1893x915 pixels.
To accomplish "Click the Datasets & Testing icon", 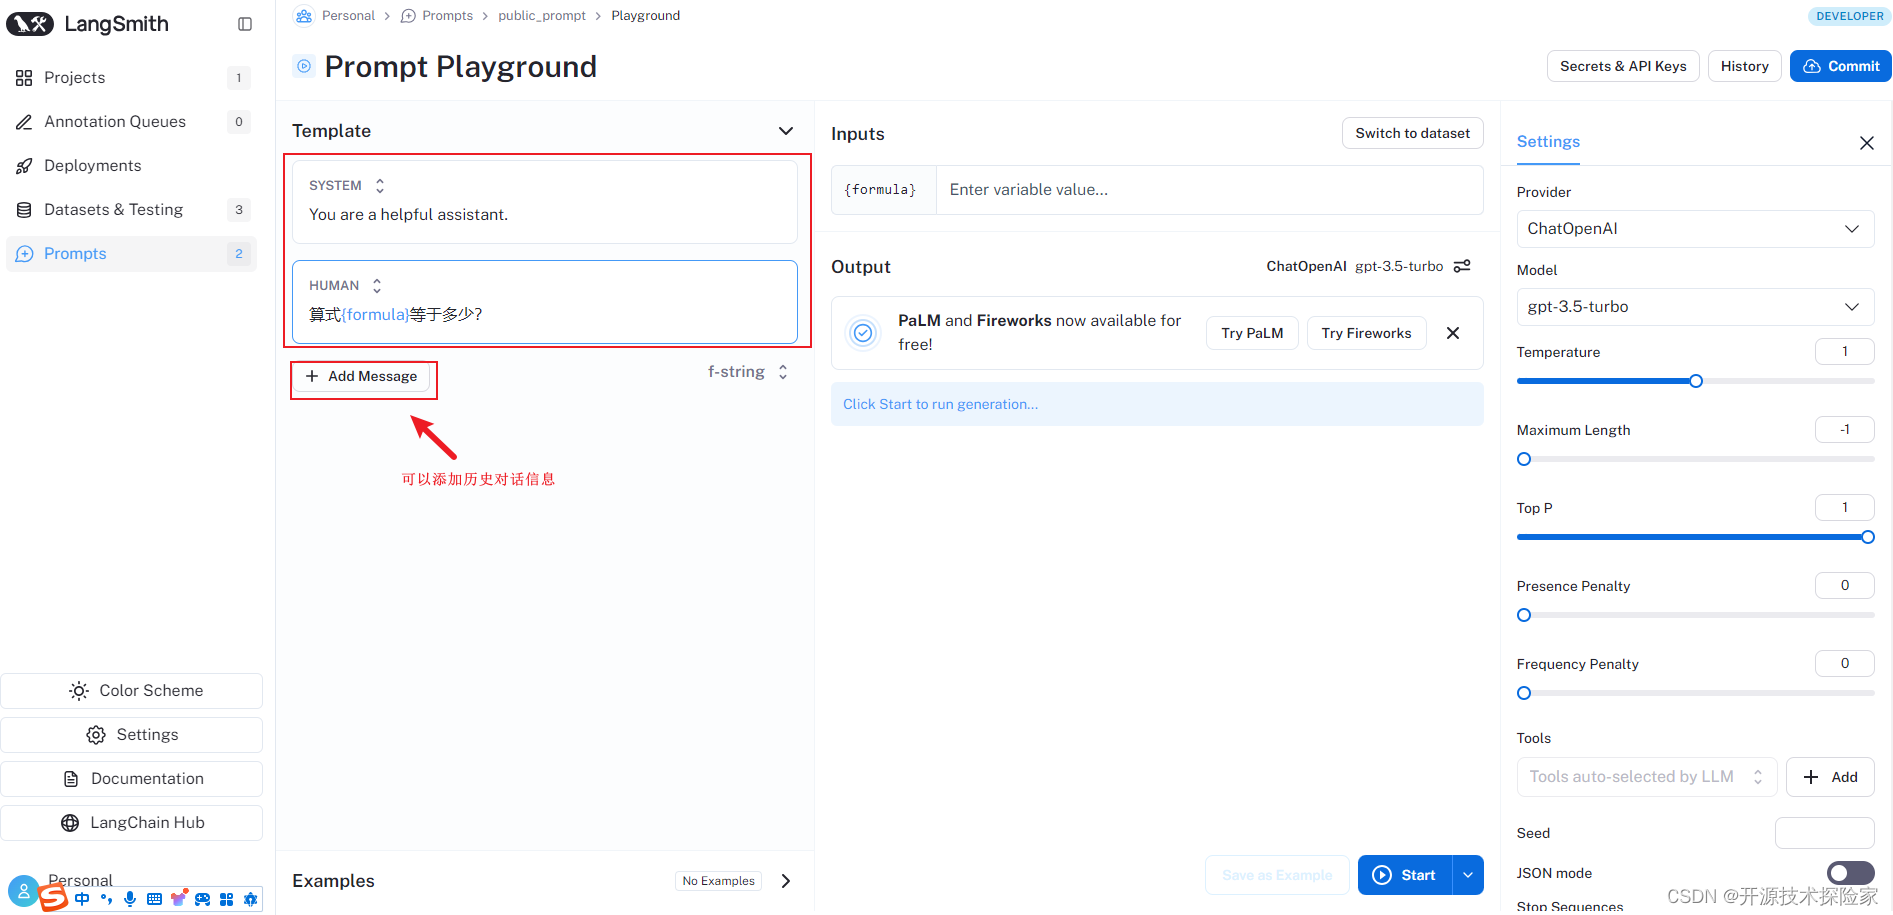I will point(24,209).
